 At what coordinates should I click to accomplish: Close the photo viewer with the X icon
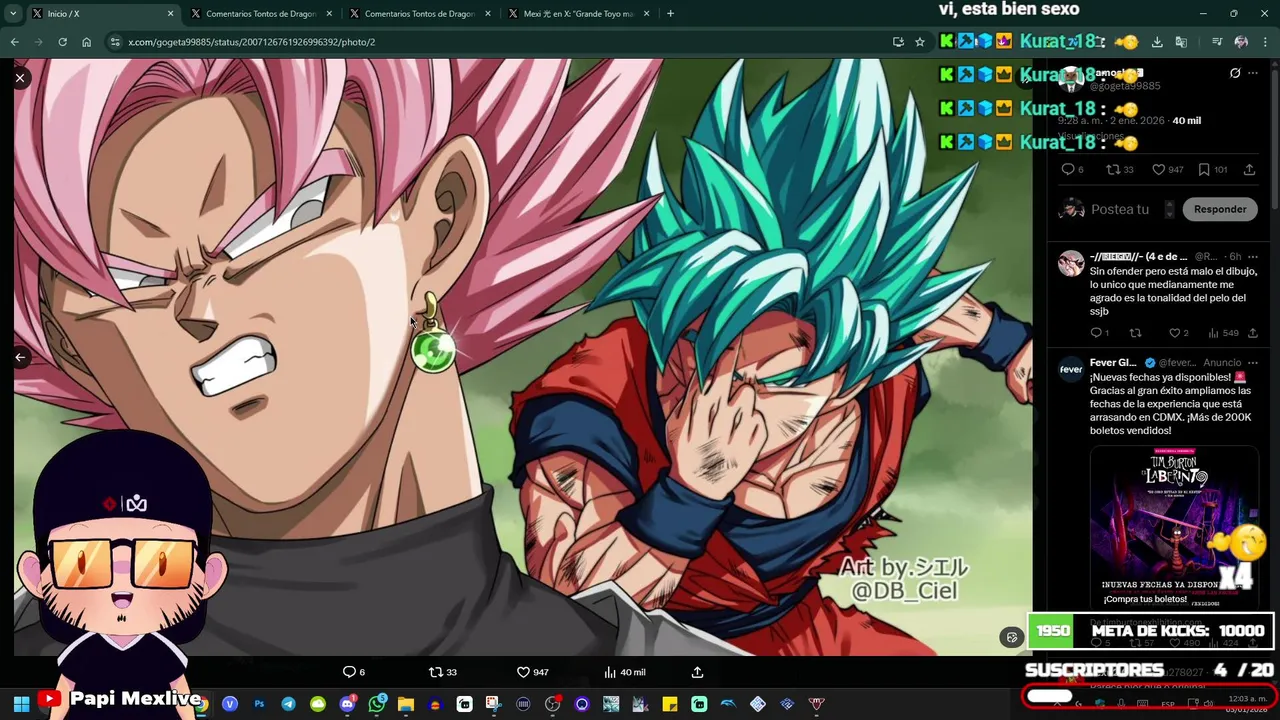coord(20,77)
